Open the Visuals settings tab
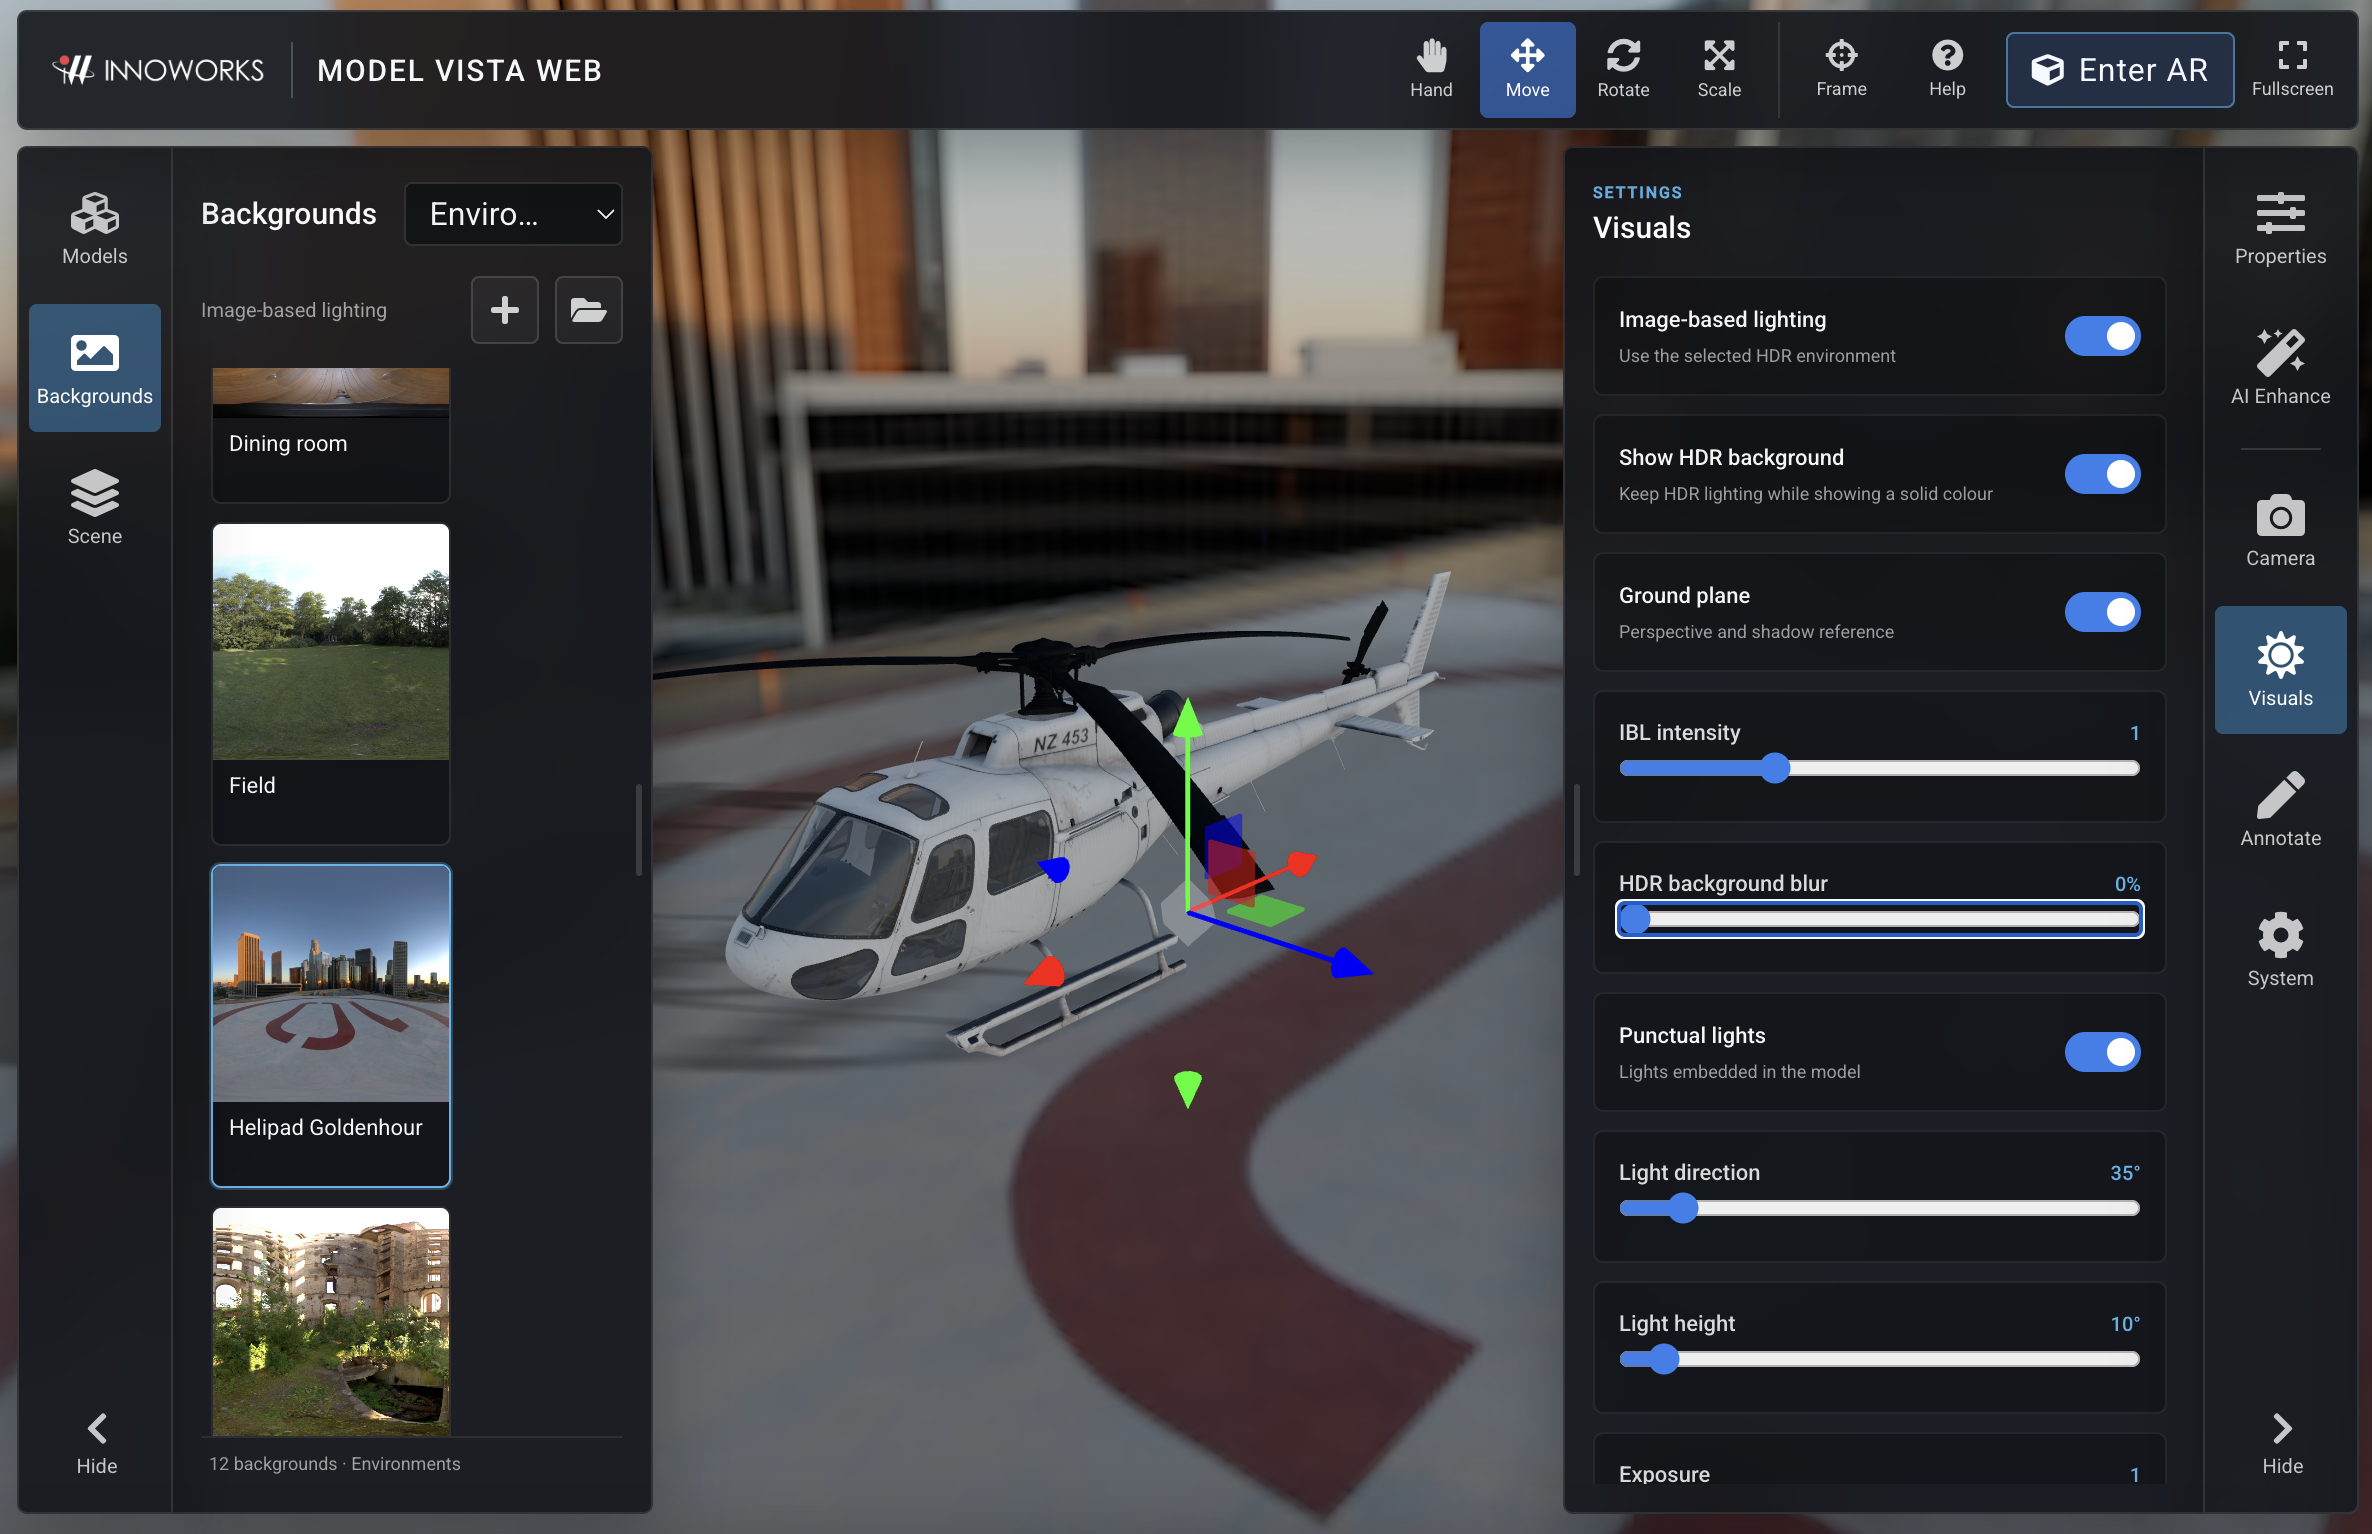Image resolution: width=2372 pixels, height=1534 pixels. click(2280, 670)
